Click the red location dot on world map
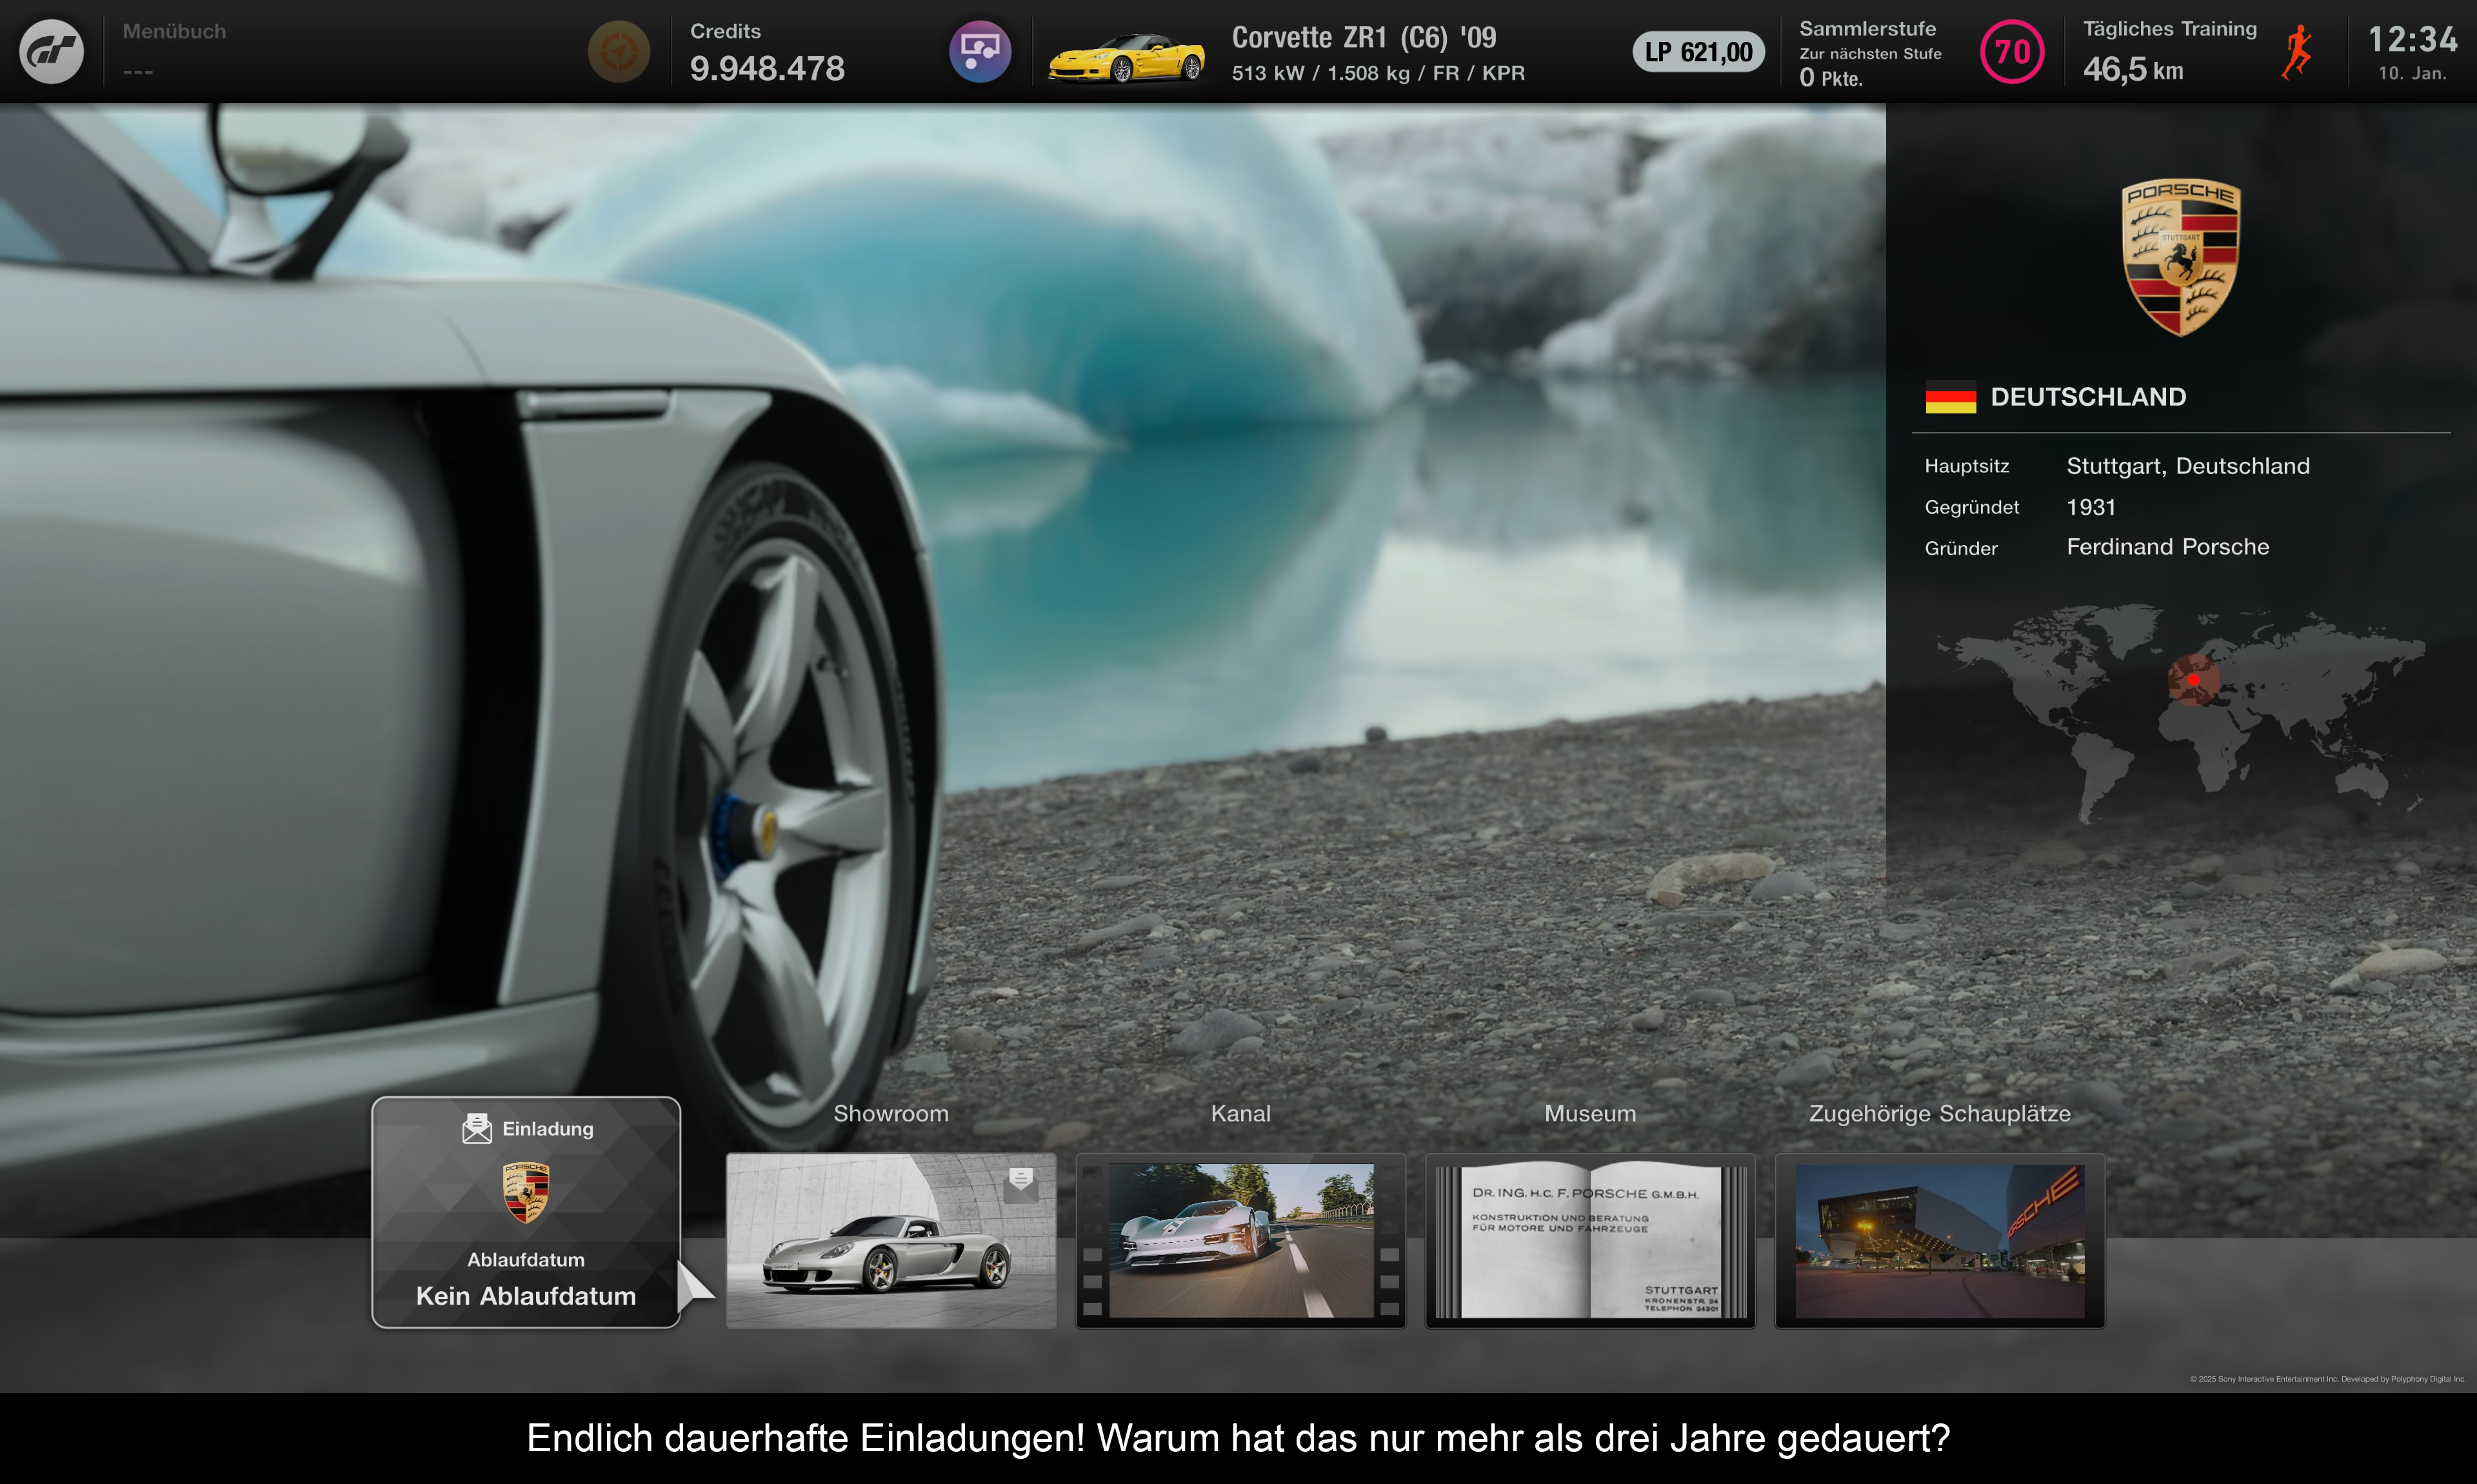 pyautogui.click(x=2193, y=680)
